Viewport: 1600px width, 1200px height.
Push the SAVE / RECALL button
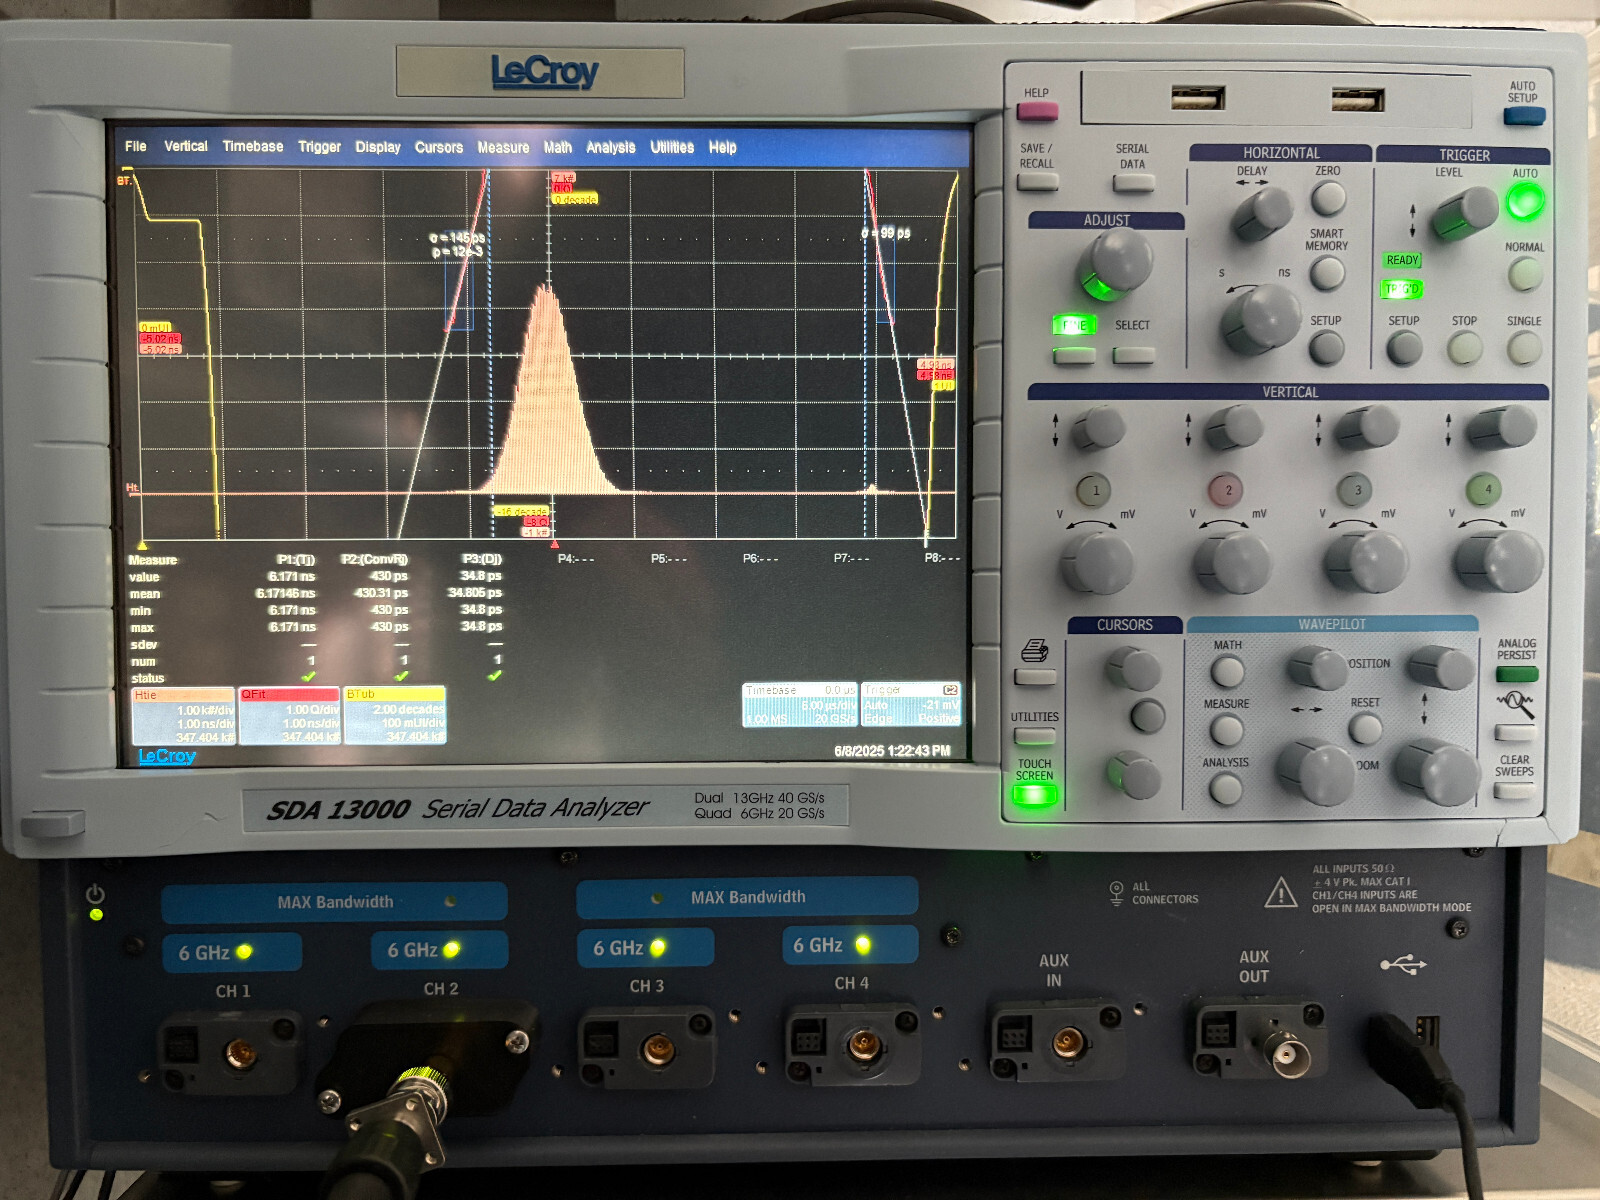tap(1037, 182)
